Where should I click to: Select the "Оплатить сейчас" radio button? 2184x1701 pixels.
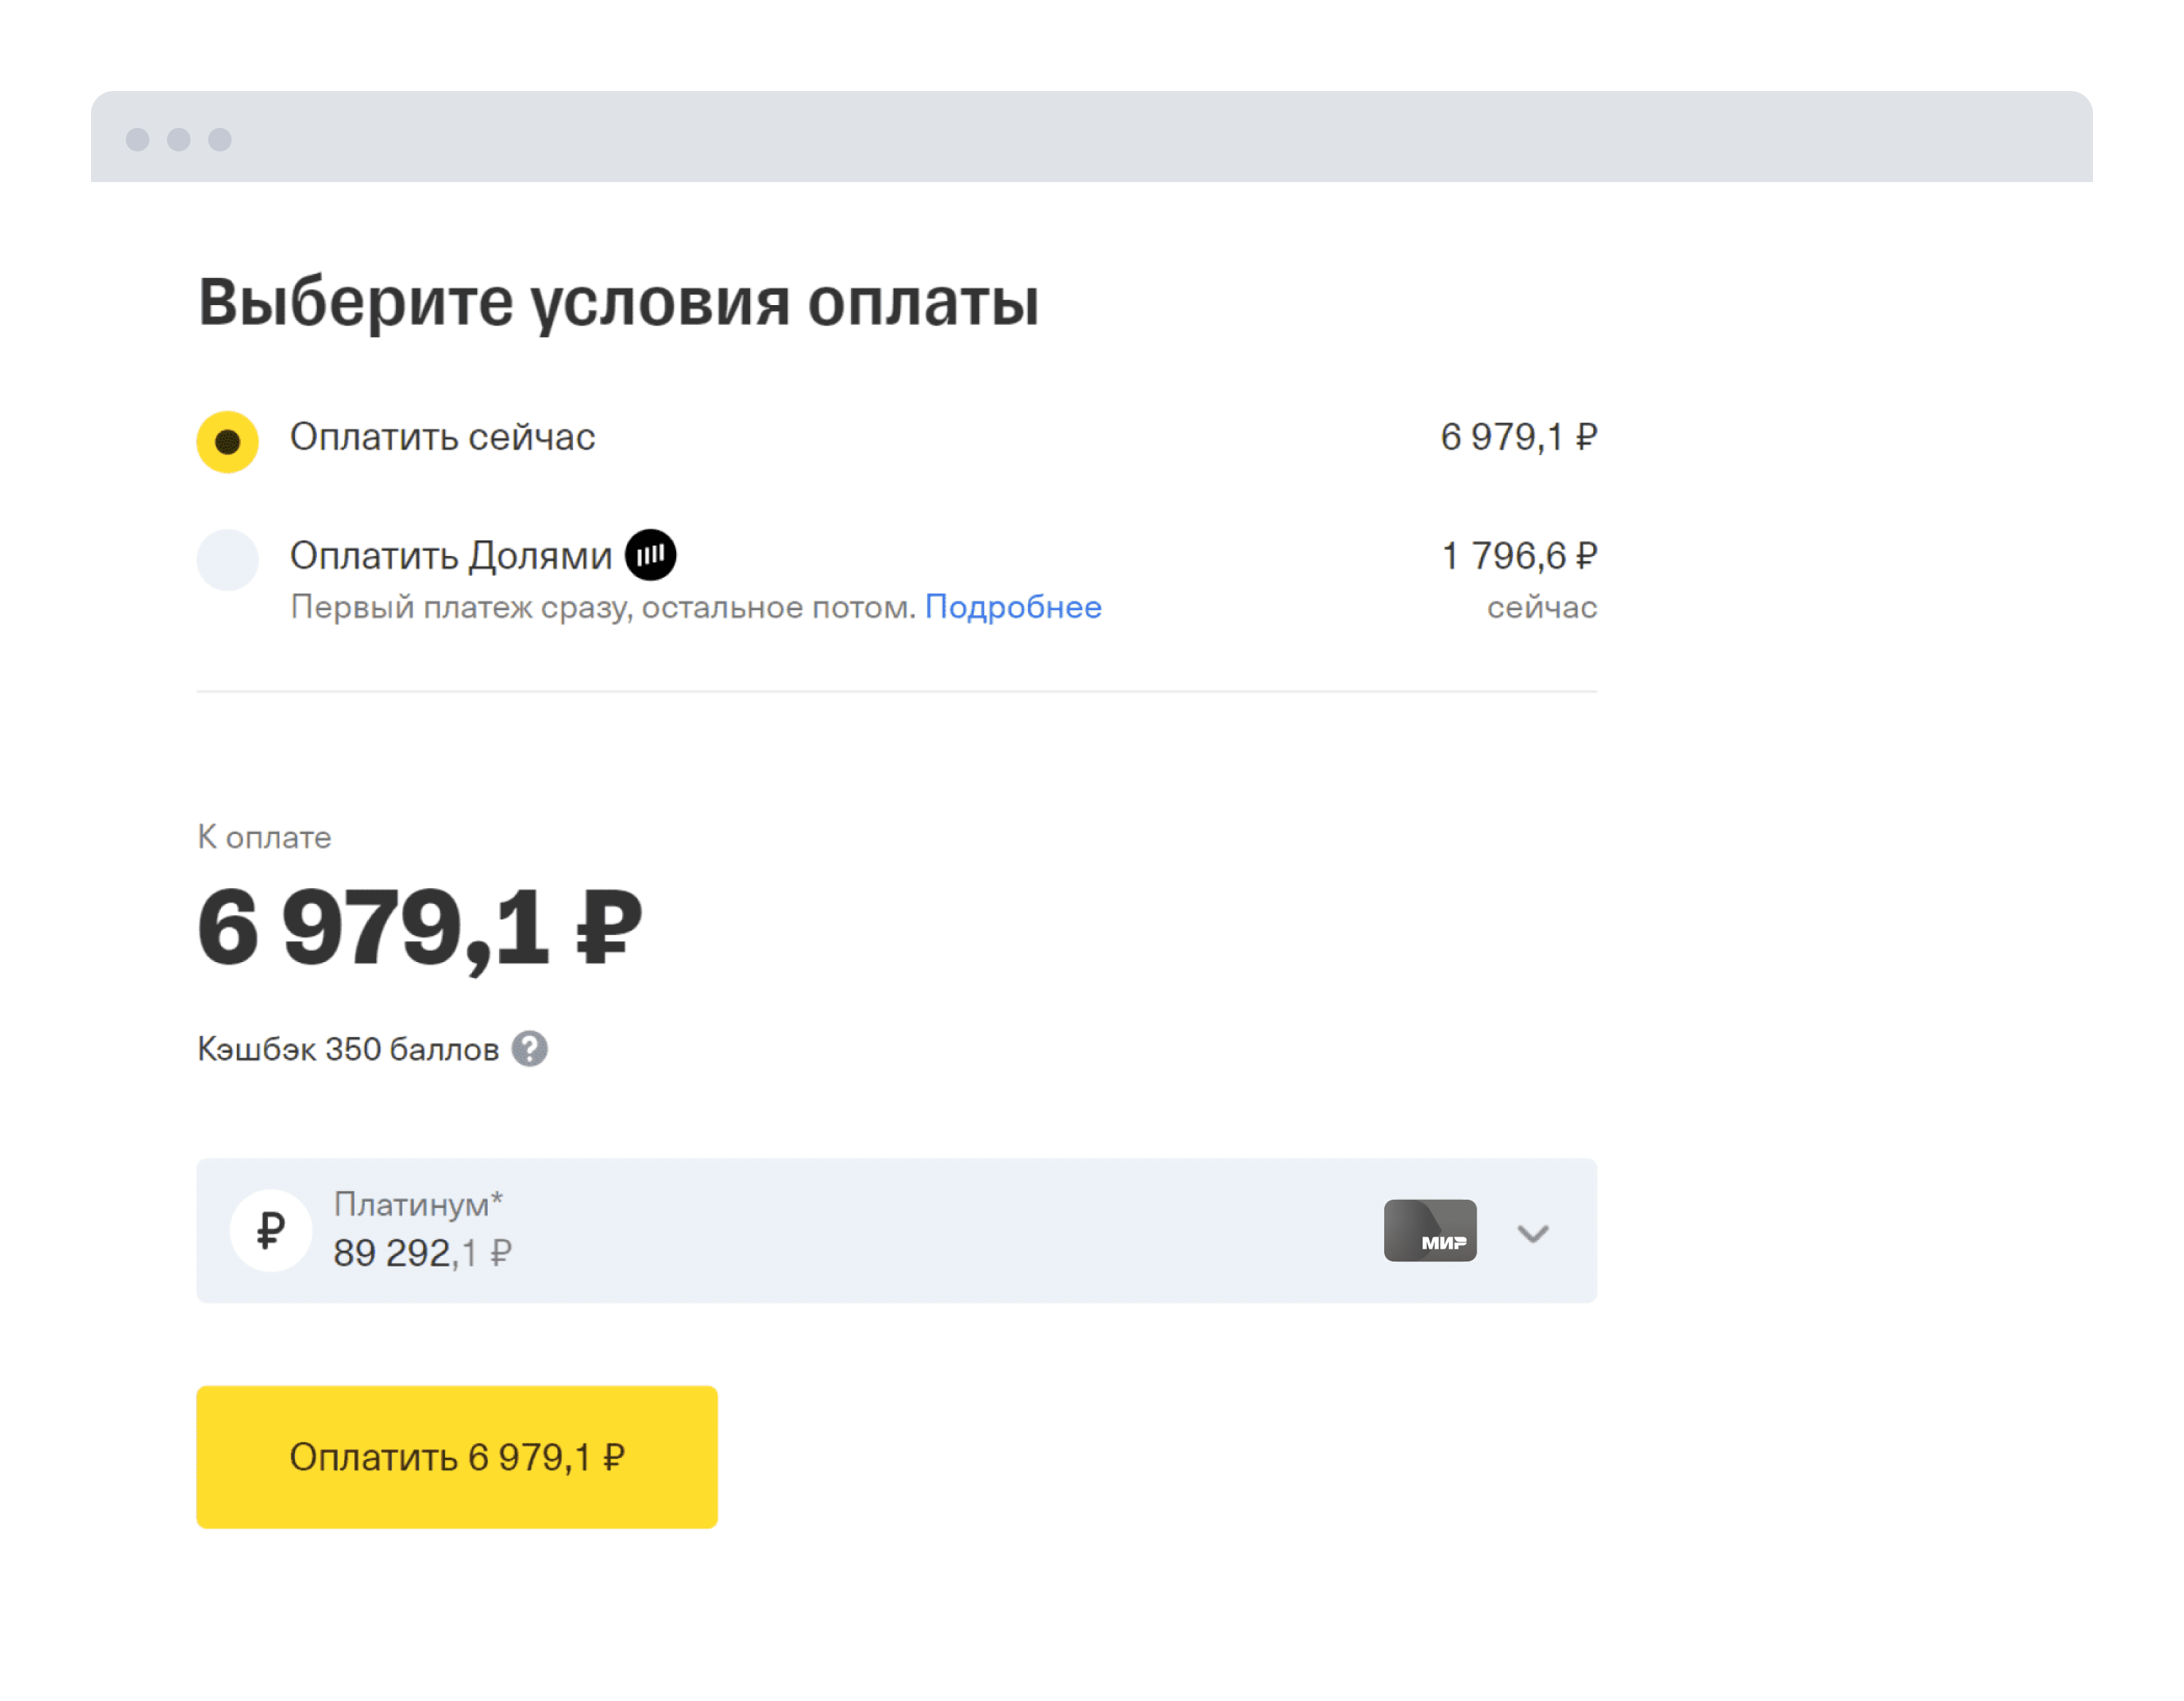[227, 441]
